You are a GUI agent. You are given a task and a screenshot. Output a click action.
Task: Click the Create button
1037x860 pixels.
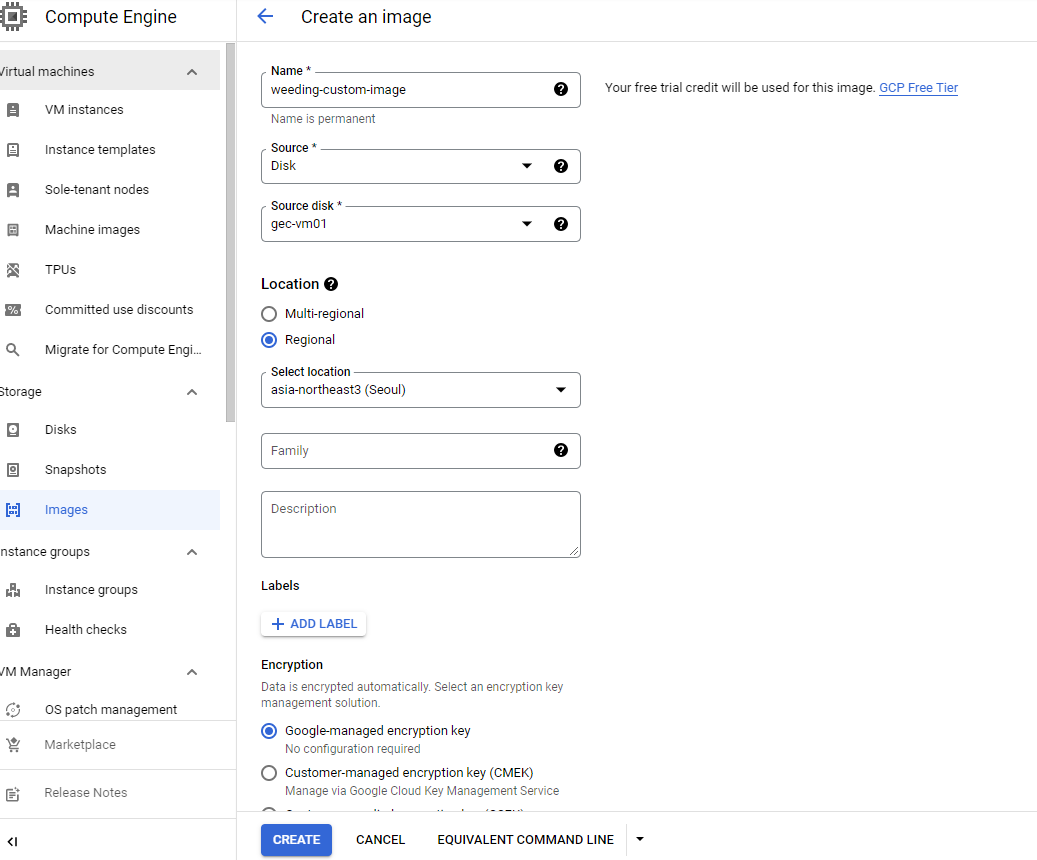296,840
